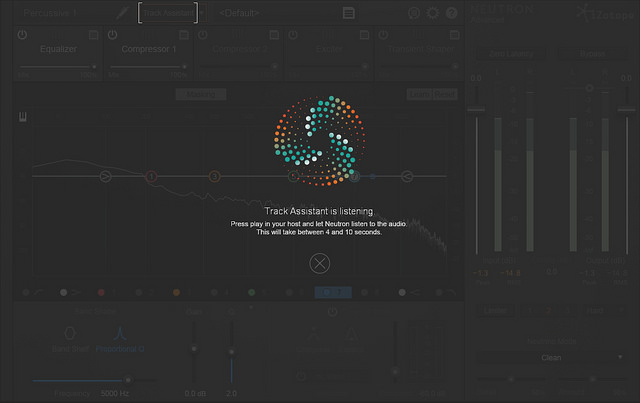The image size is (640, 403).
Task: Adjust the Gain vertical slider
Action: 194,349
